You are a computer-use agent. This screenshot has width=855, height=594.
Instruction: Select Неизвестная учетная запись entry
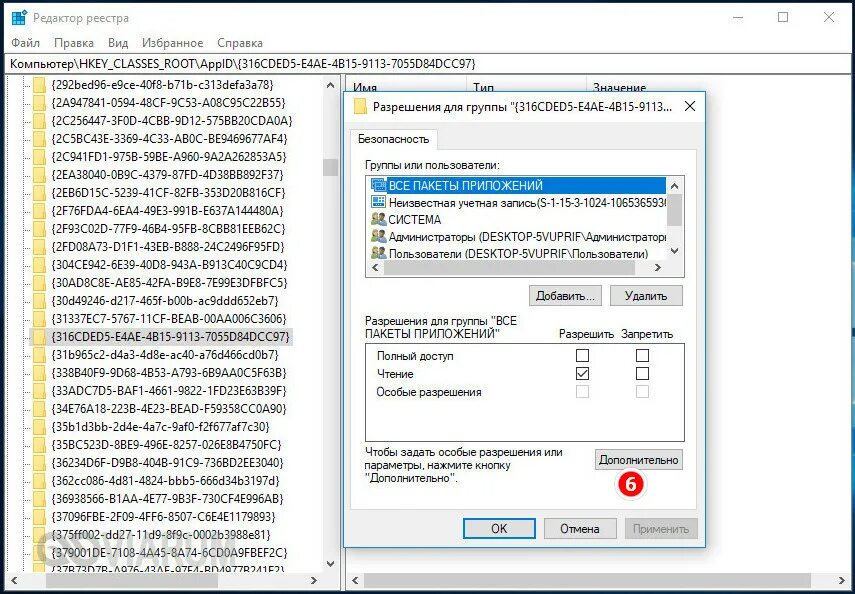tap(518, 202)
